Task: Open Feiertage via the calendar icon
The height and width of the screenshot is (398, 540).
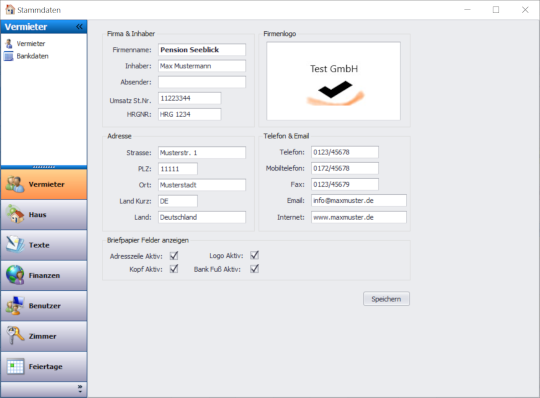Action: coord(15,366)
